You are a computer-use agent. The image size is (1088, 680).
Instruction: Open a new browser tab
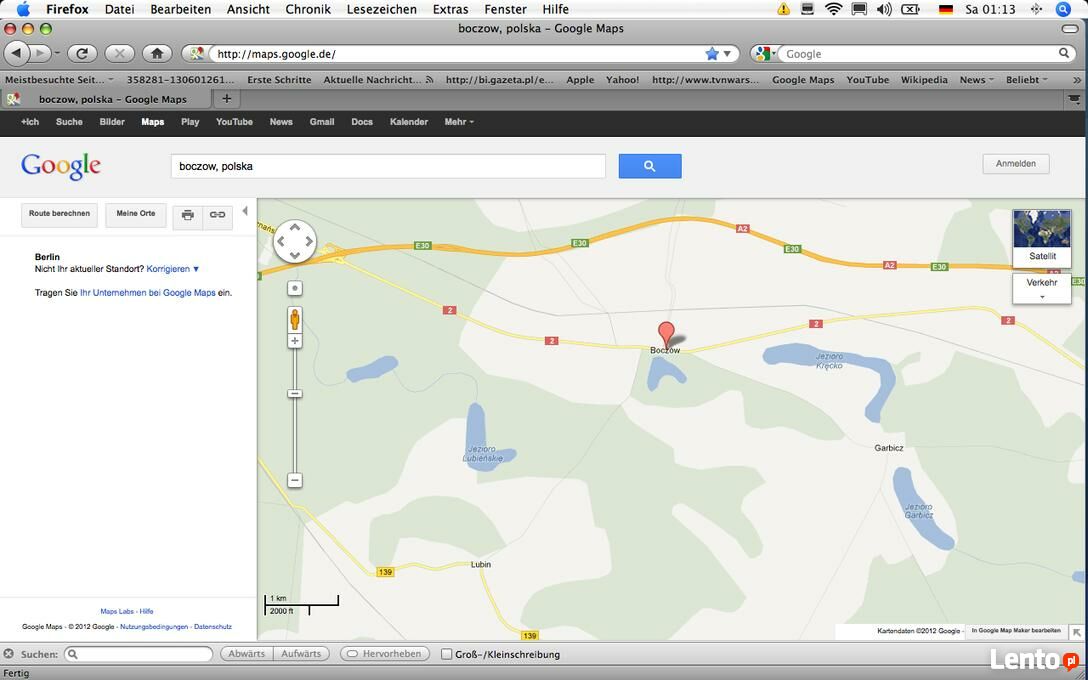(x=226, y=99)
